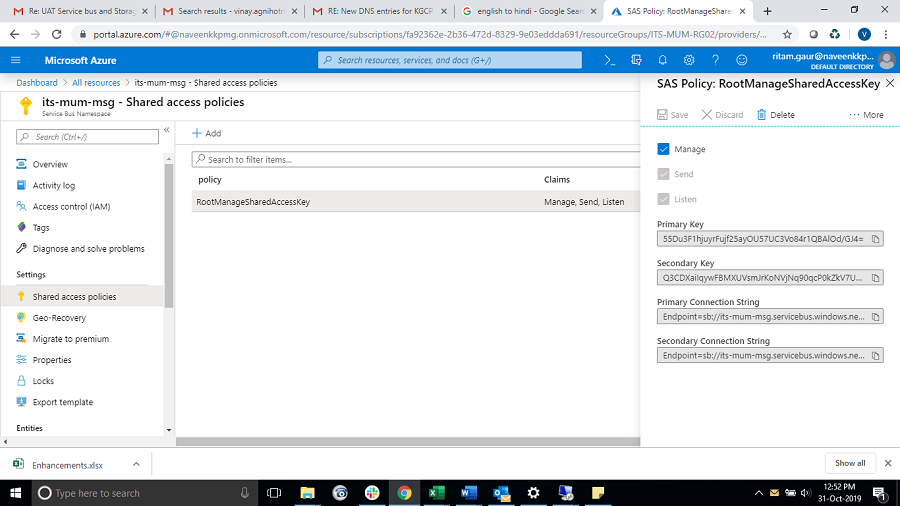Click Discard in the SAS Policy panel
The height and width of the screenshot is (506, 900).
pos(722,115)
